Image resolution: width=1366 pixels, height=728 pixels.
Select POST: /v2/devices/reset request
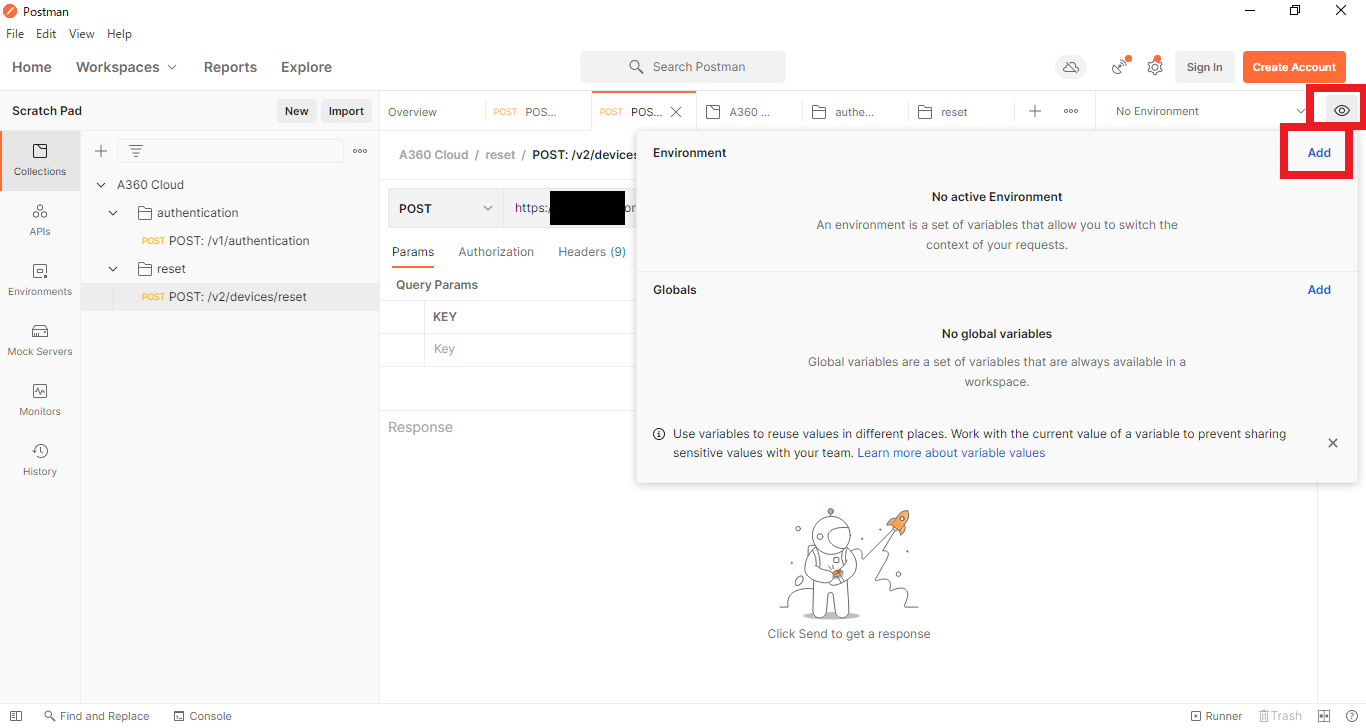click(x=238, y=297)
